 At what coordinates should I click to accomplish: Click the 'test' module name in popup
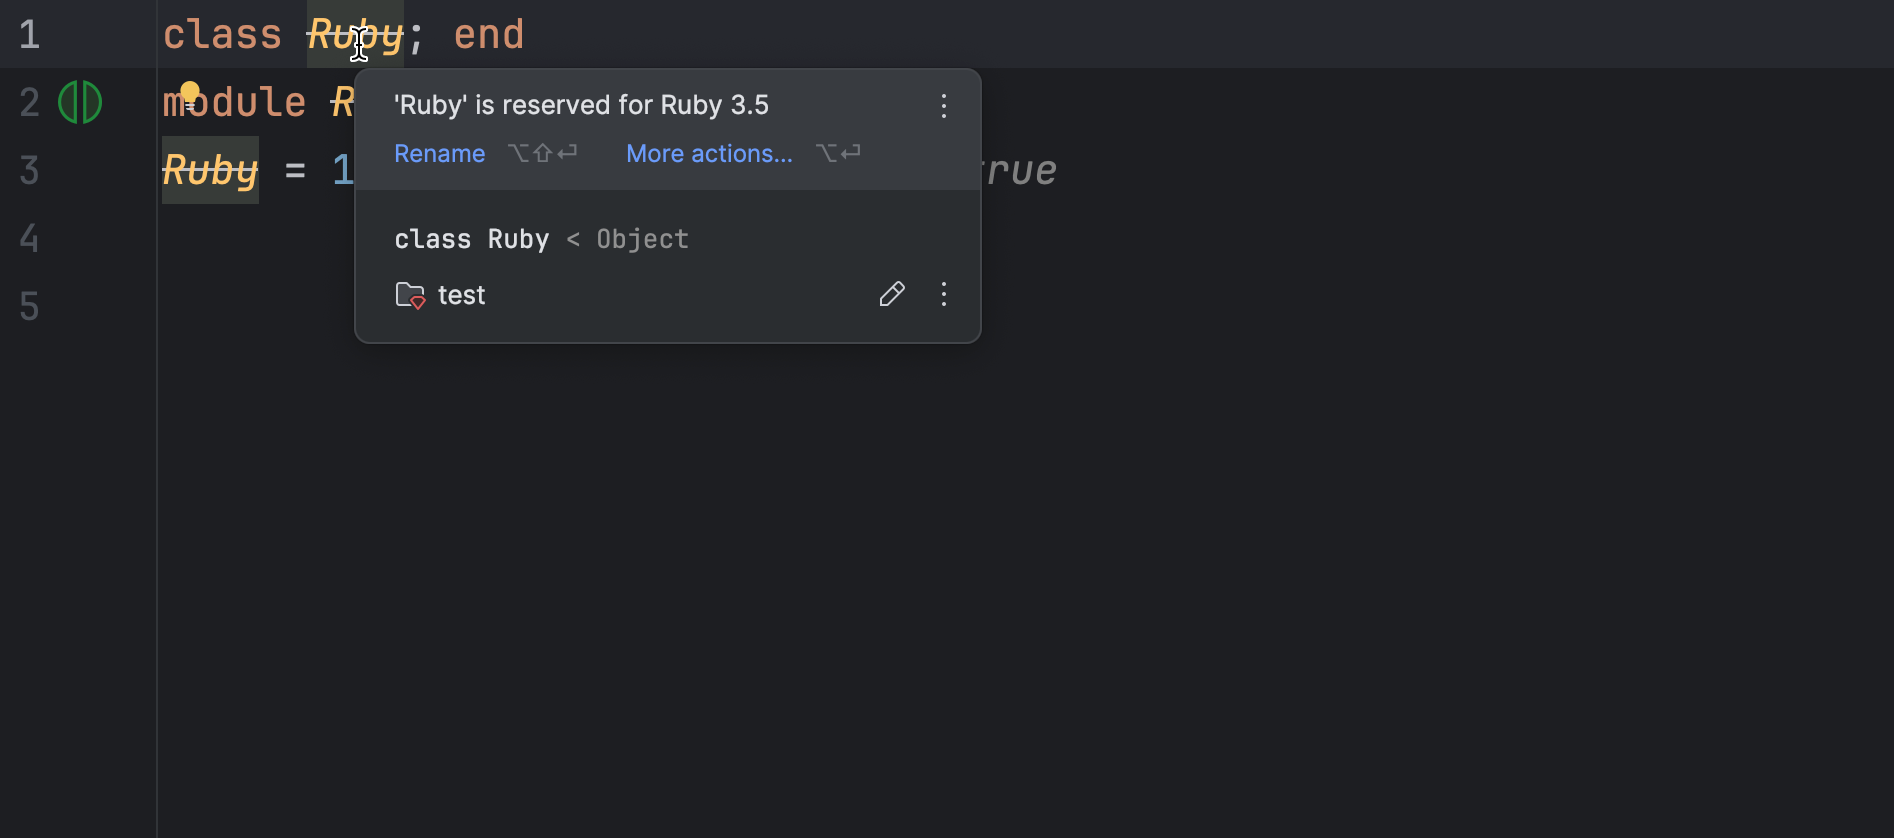pos(461,295)
